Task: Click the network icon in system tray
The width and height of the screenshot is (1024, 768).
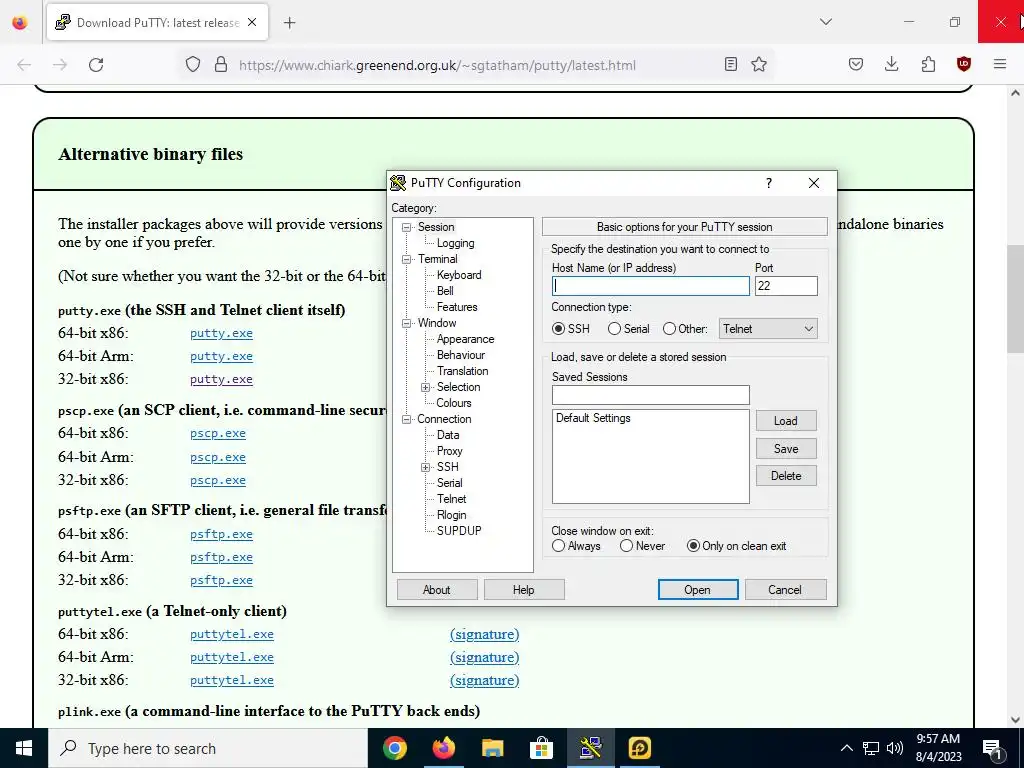Action: 871,748
